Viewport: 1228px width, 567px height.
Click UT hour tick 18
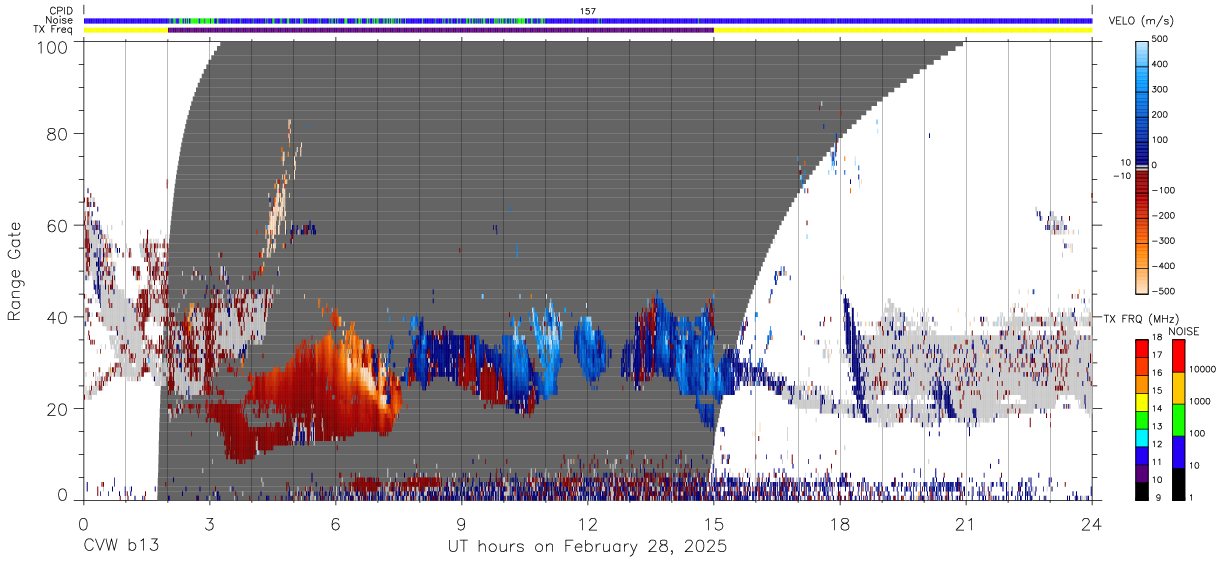point(840,523)
